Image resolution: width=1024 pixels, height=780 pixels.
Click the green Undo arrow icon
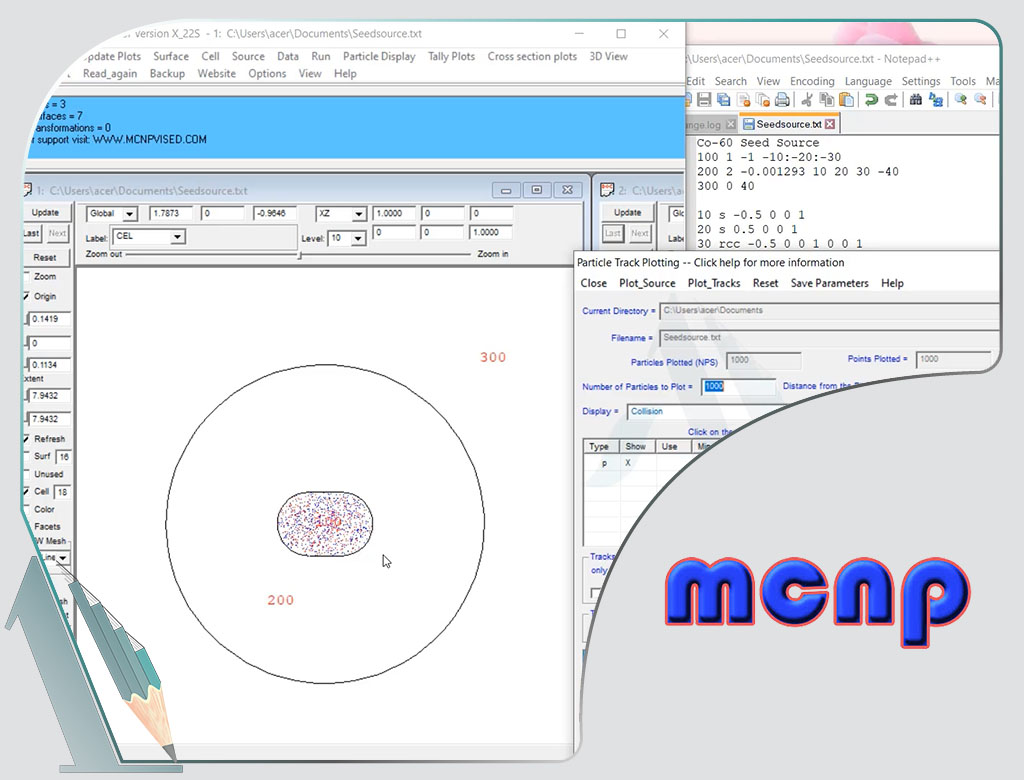[871, 100]
